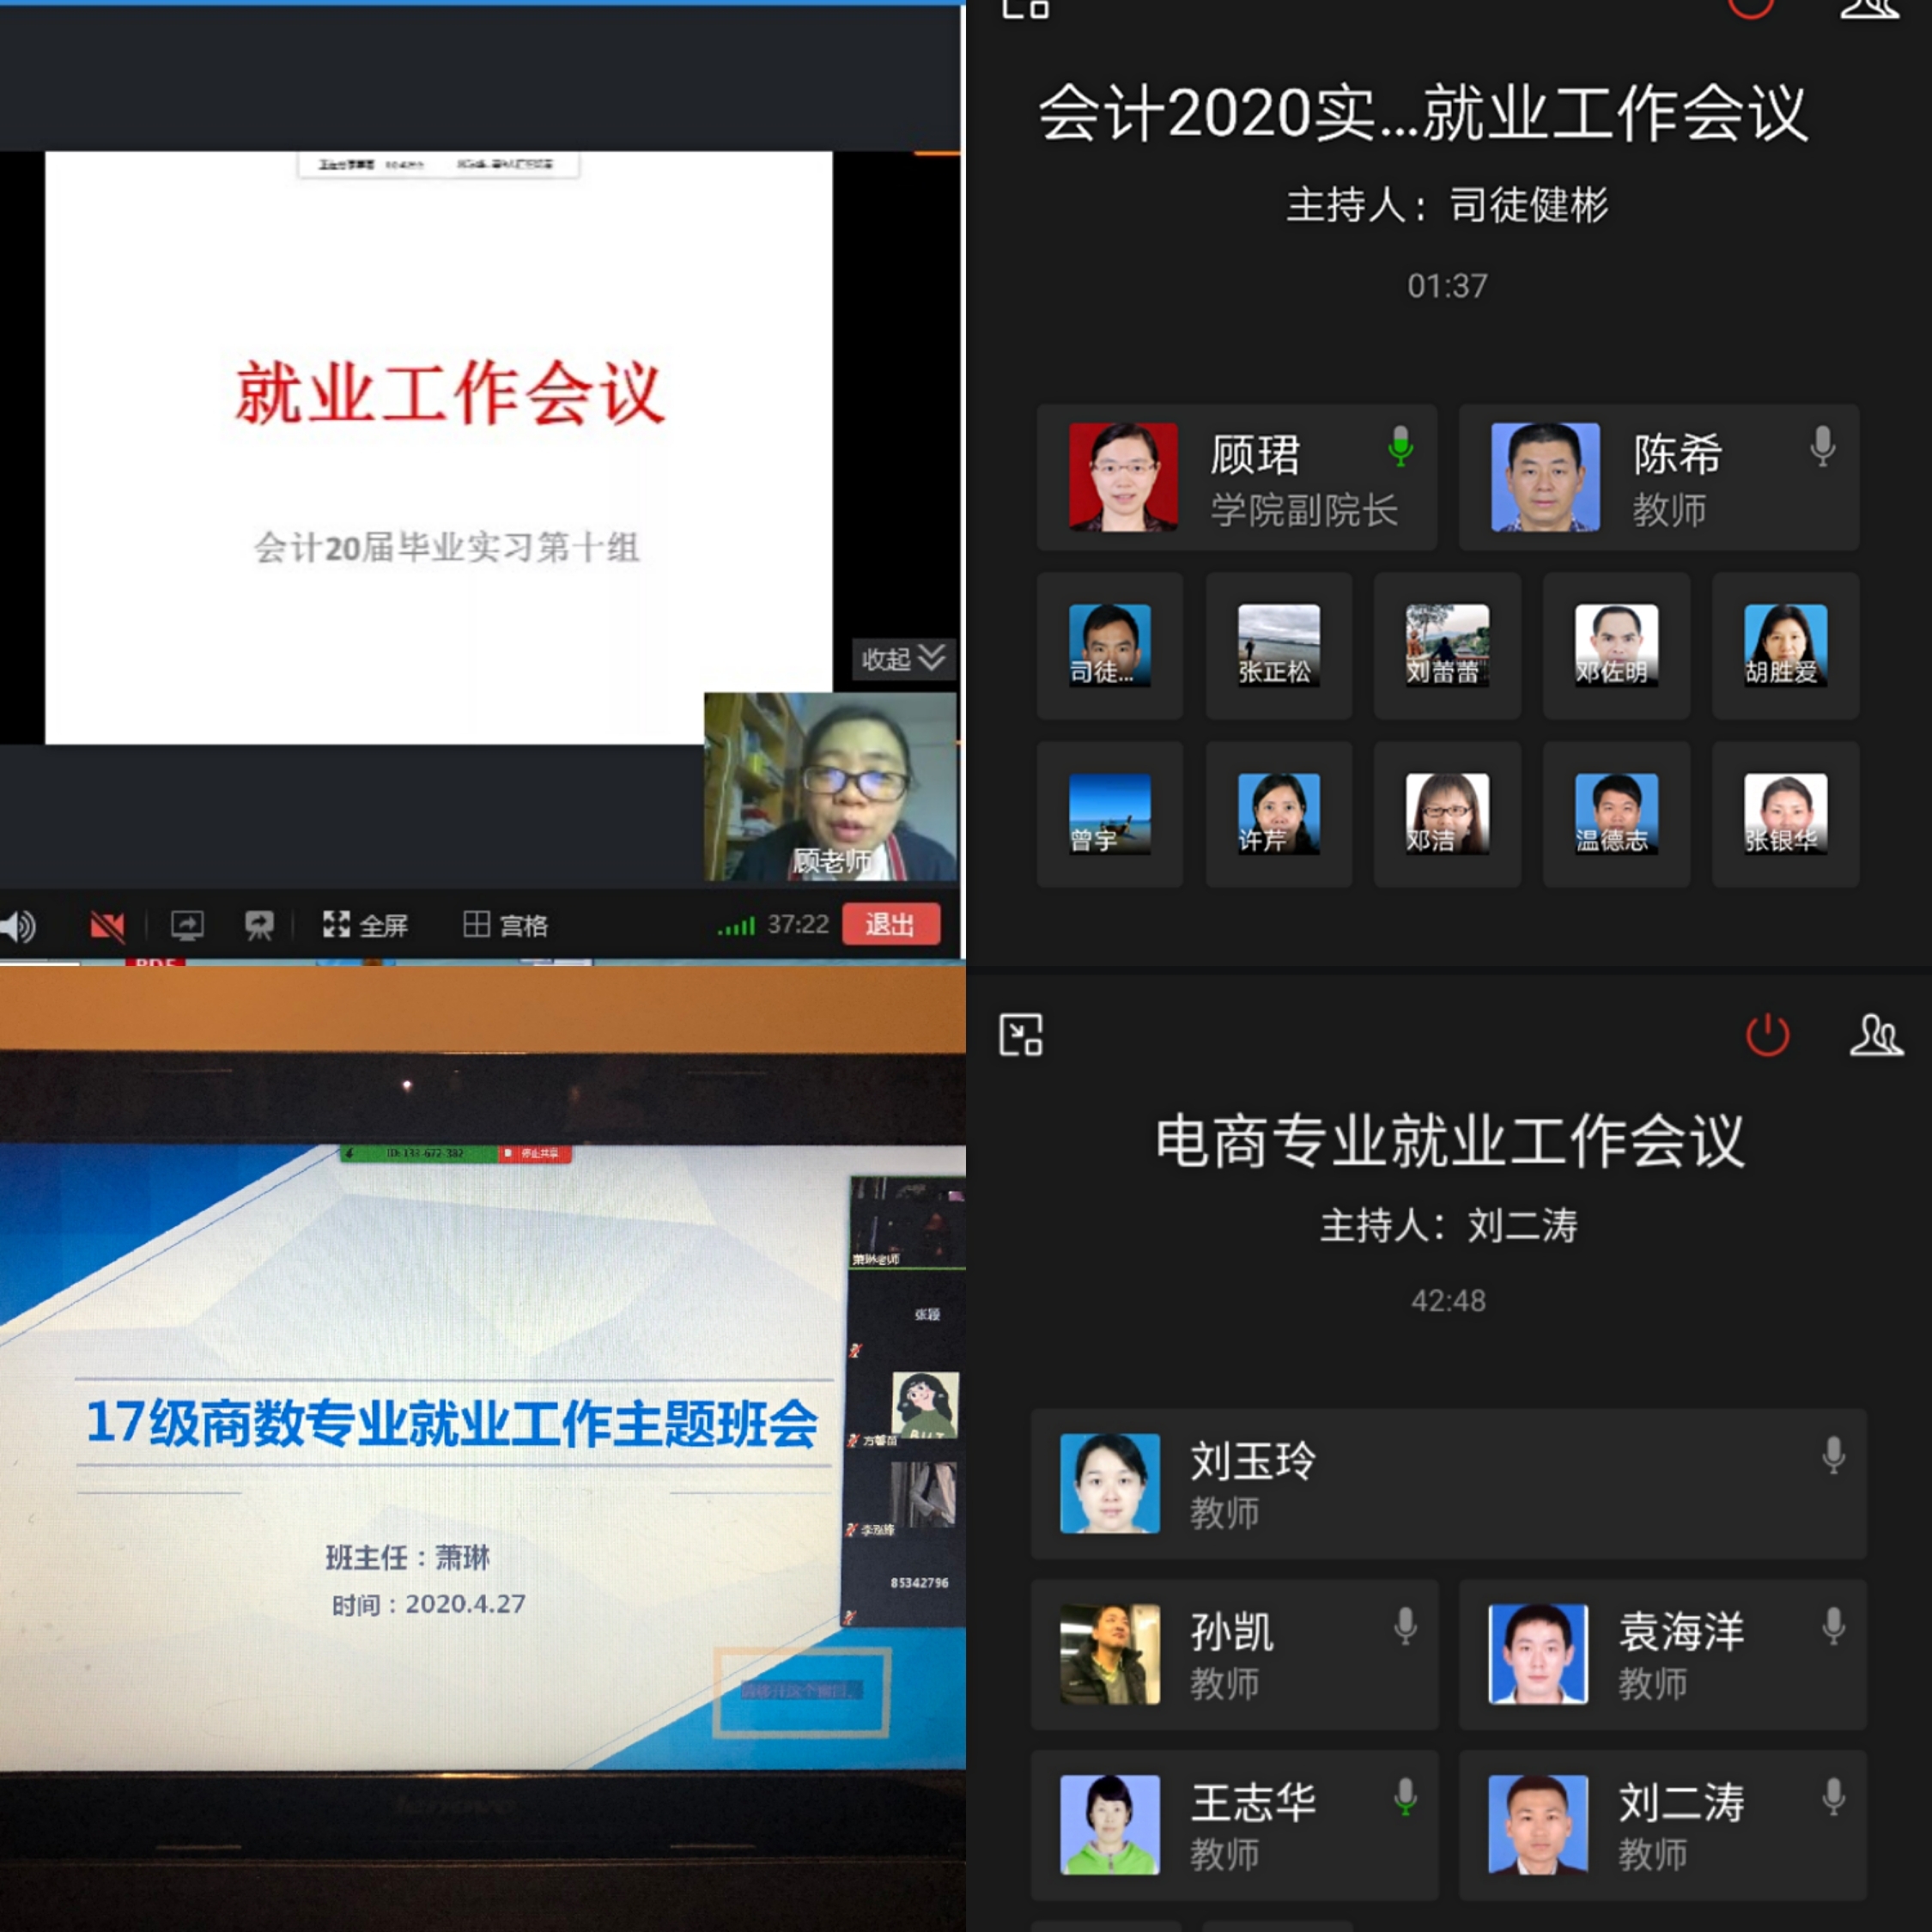Select the 萧琳老师 video tile on laptop
The width and height of the screenshot is (1932, 1932).
coord(907,1223)
